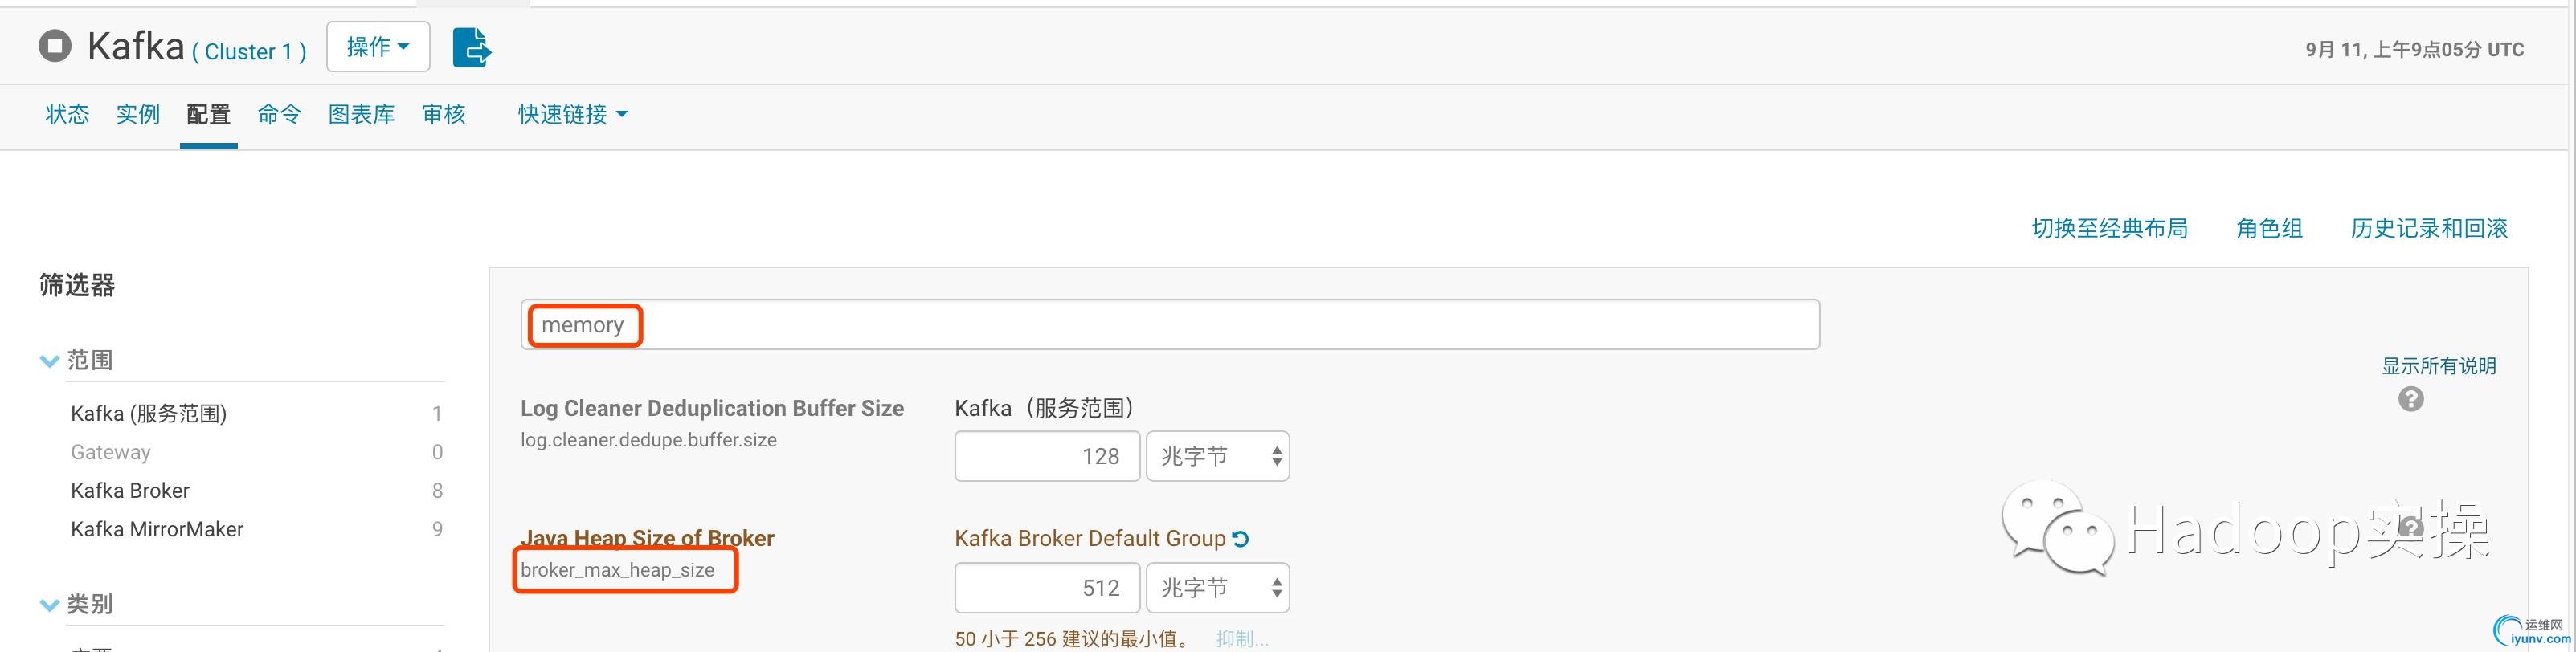The width and height of the screenshot is (2576, 652).
Task: Click the help question mark under 显示所有说明
Action: (x=2411, y=400)
